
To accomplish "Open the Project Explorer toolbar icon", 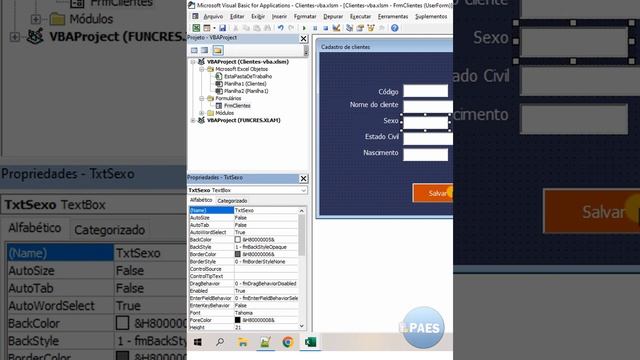I will tap(349, 28).
